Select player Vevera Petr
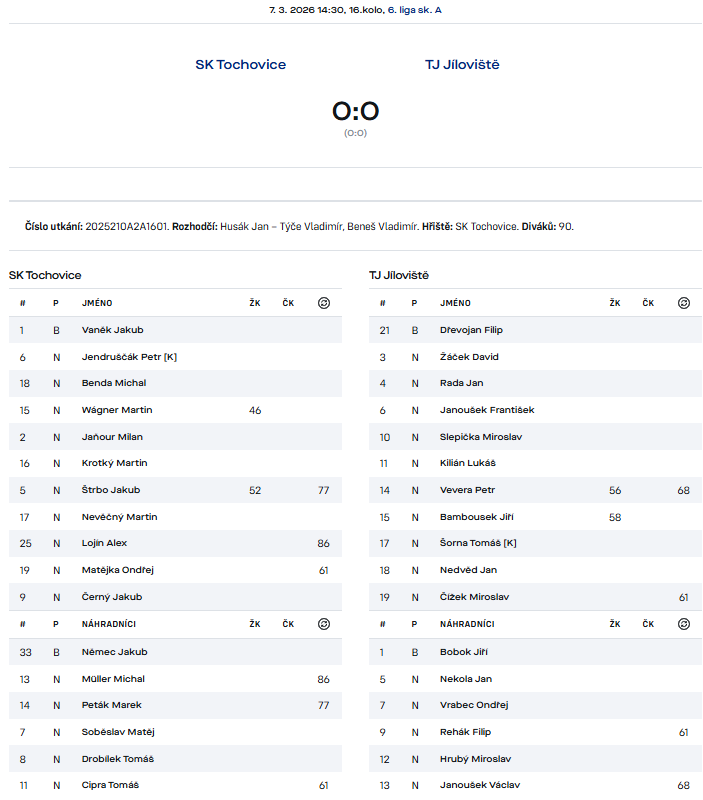Image resolution: width=703 pixels, height=800 pixels. click(467, 490)
